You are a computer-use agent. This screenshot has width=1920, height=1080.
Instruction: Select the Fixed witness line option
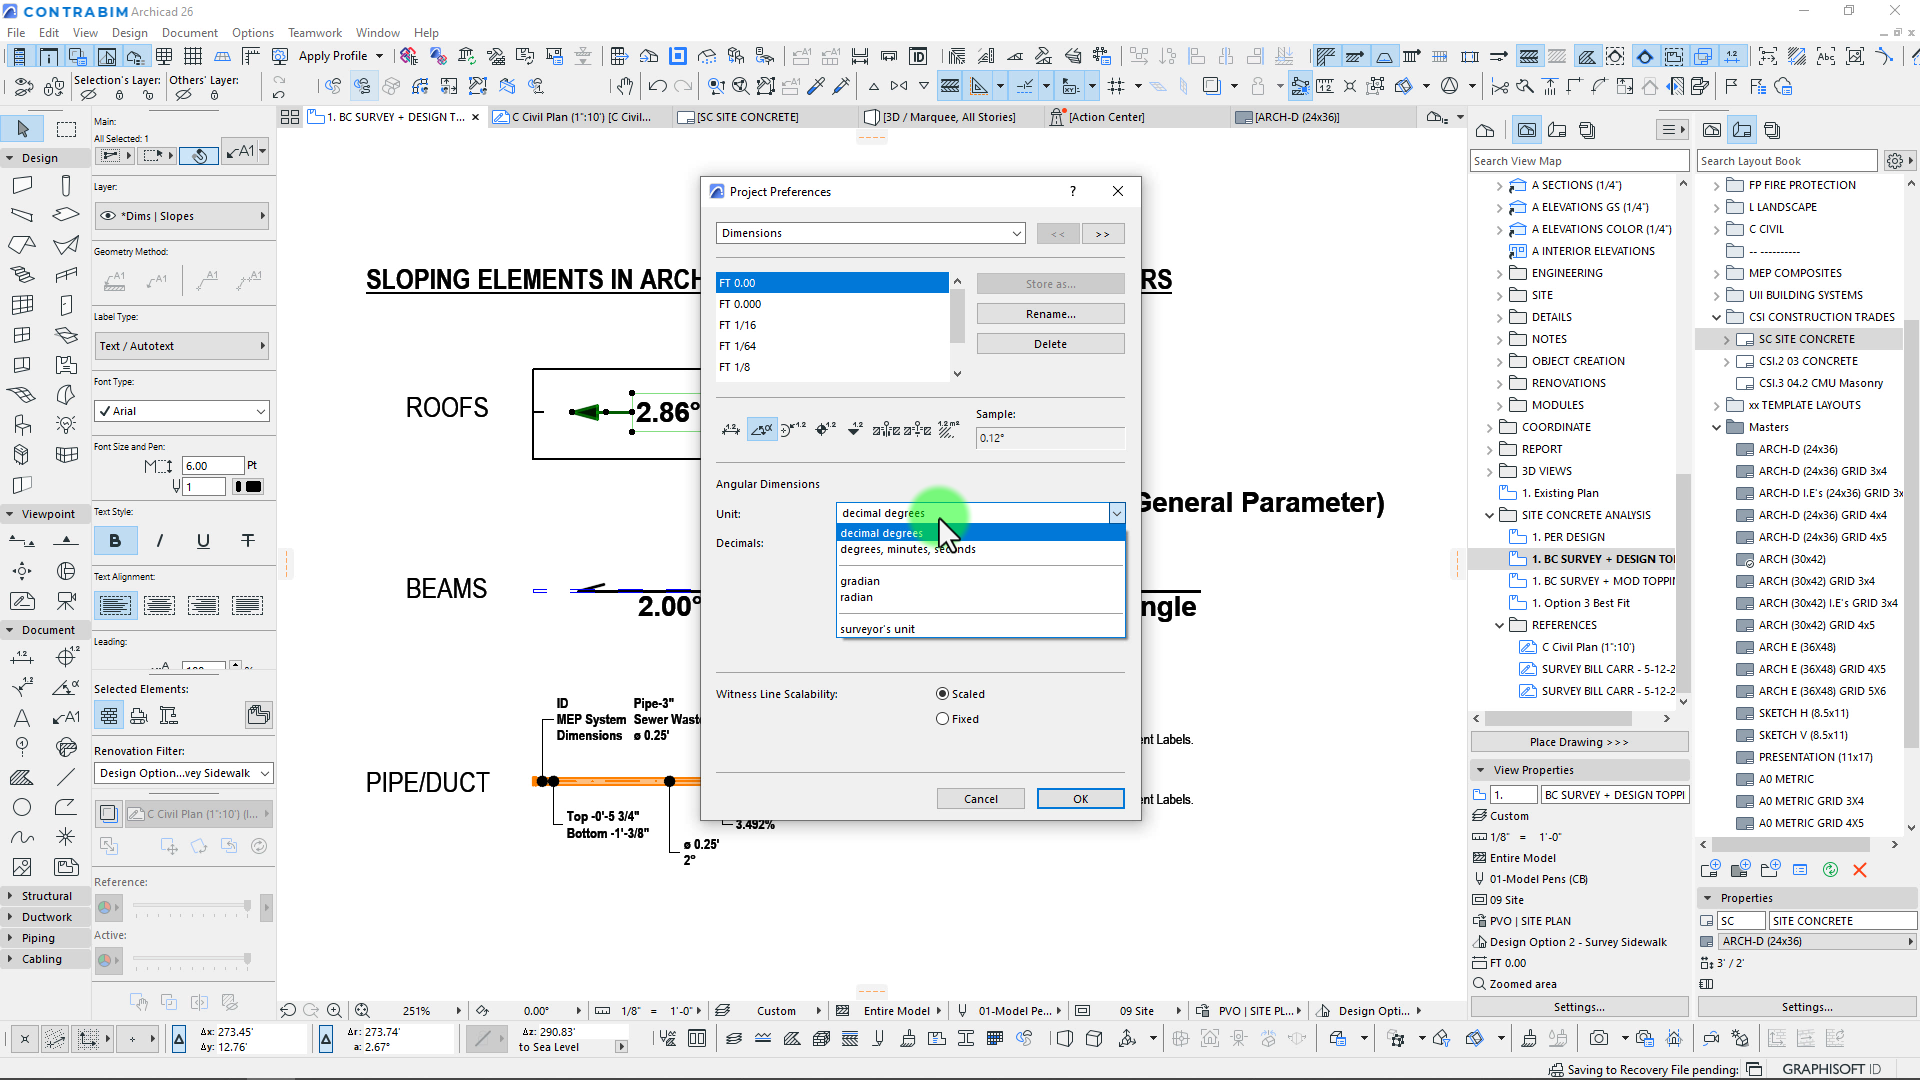942,719
